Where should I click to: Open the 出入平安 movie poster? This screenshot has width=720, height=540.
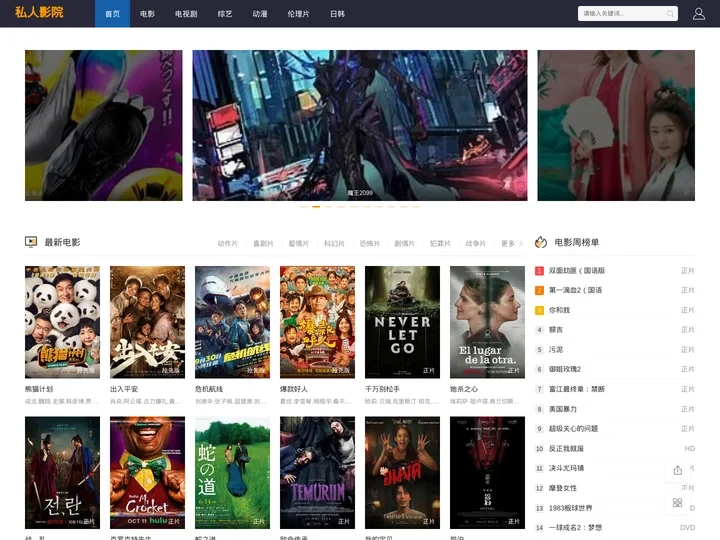coord(147,322)
